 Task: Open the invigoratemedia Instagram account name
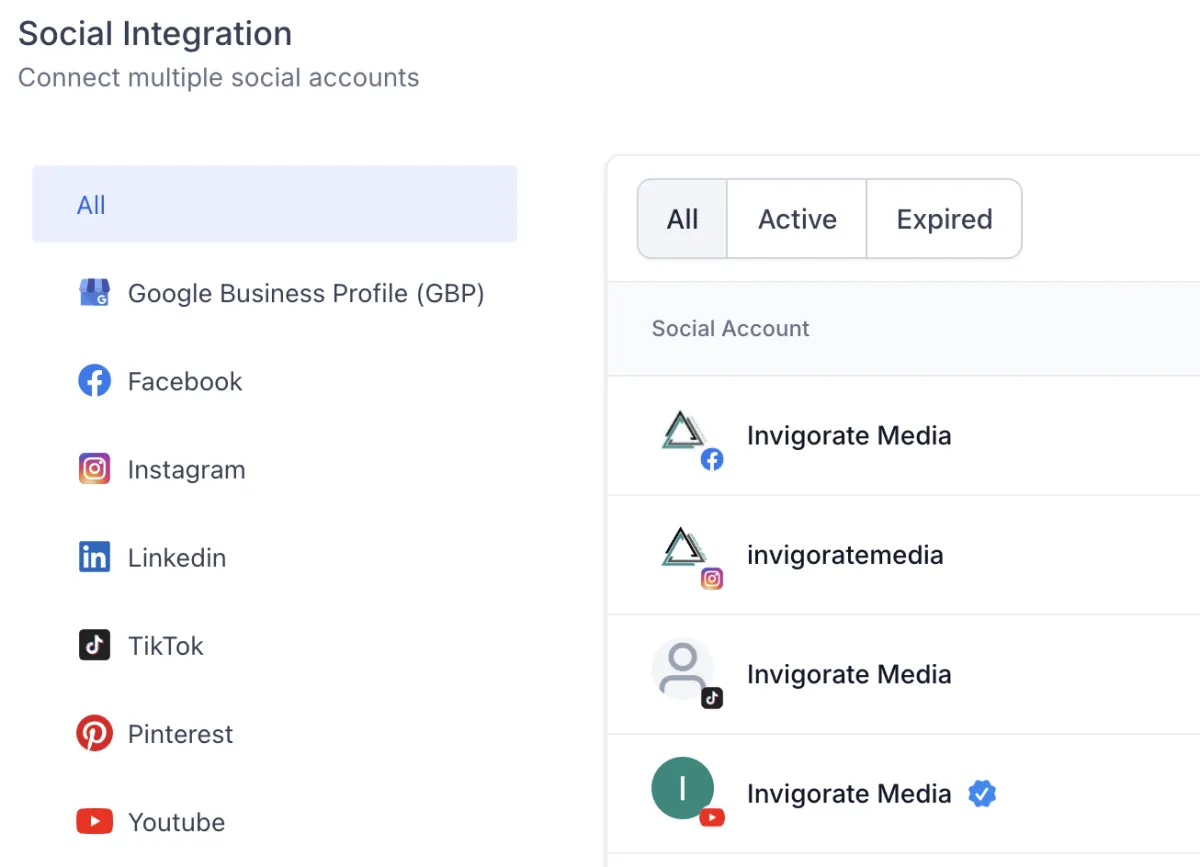point(845,555)
